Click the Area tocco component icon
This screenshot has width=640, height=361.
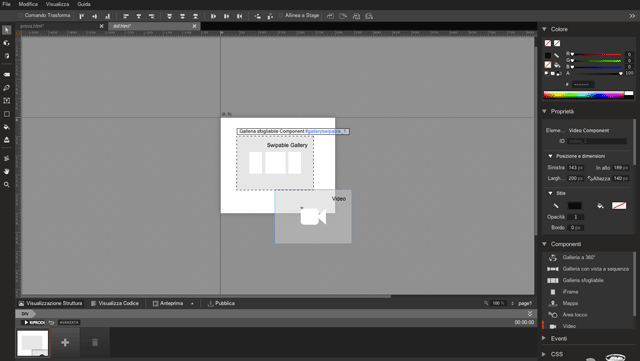553,315
